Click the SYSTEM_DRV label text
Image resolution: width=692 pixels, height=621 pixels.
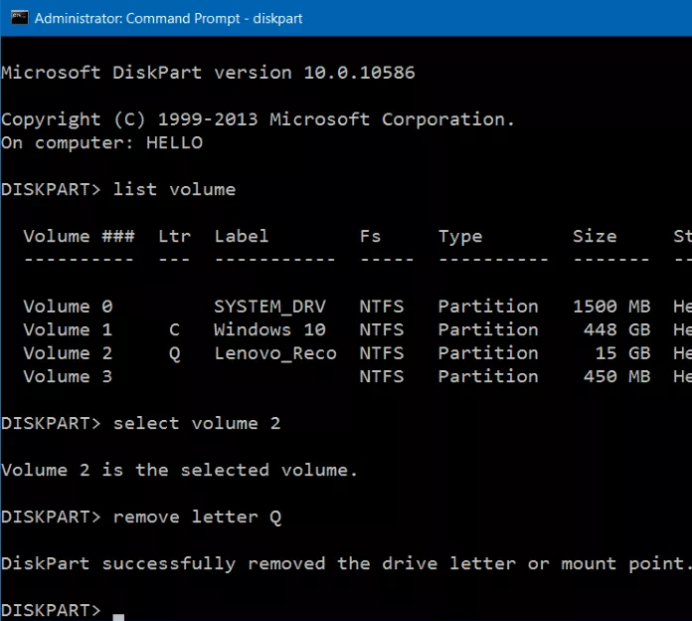point(270,306)
